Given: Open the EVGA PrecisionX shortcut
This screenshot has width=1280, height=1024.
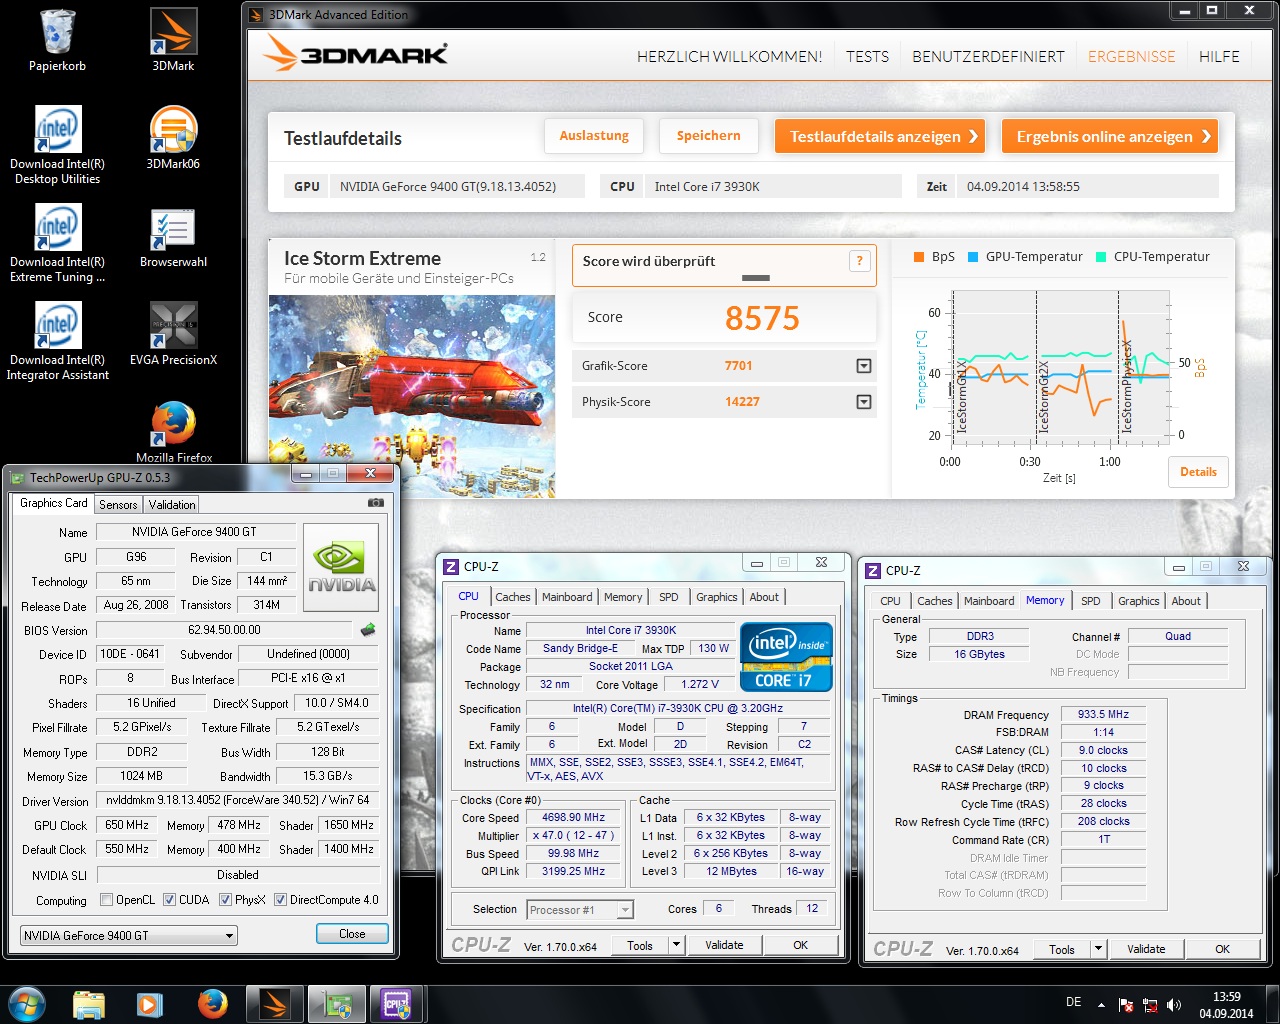Looking at the screenshot, I should [x=173, y=334].
